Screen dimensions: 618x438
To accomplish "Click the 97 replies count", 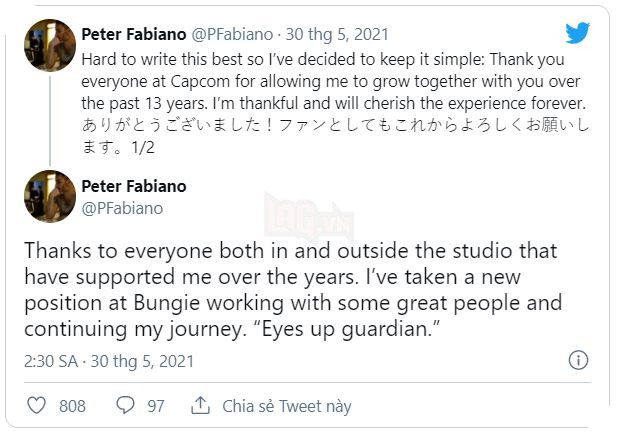I will point(155,406).
